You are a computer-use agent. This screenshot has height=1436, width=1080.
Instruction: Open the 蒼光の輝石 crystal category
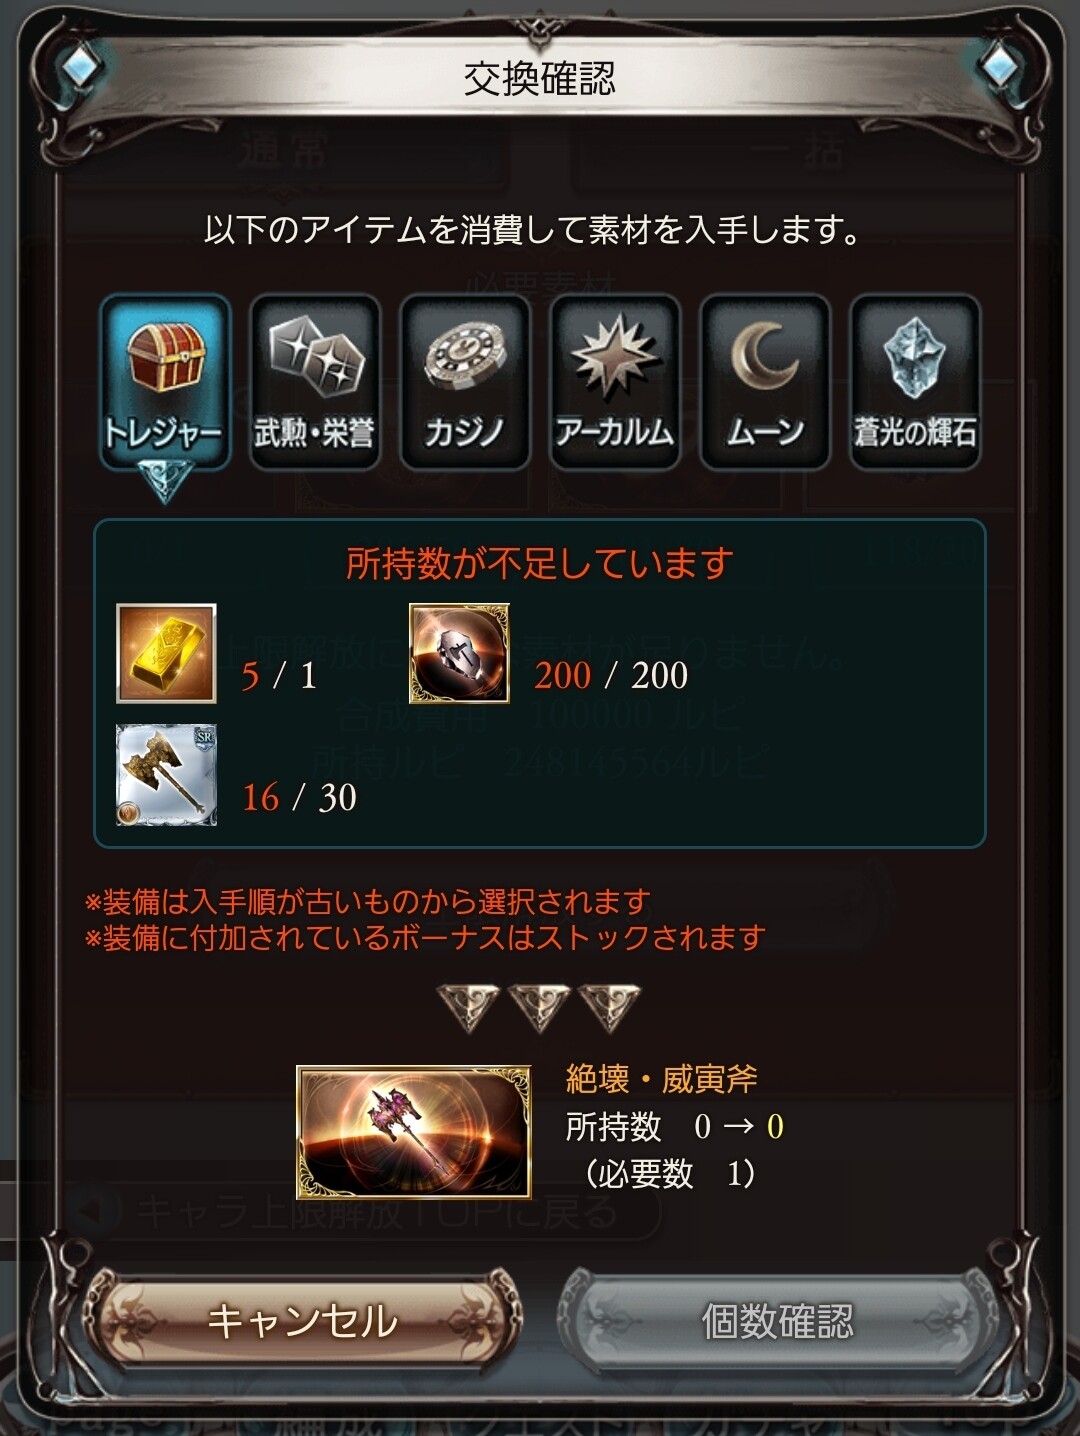pos(915,381)
